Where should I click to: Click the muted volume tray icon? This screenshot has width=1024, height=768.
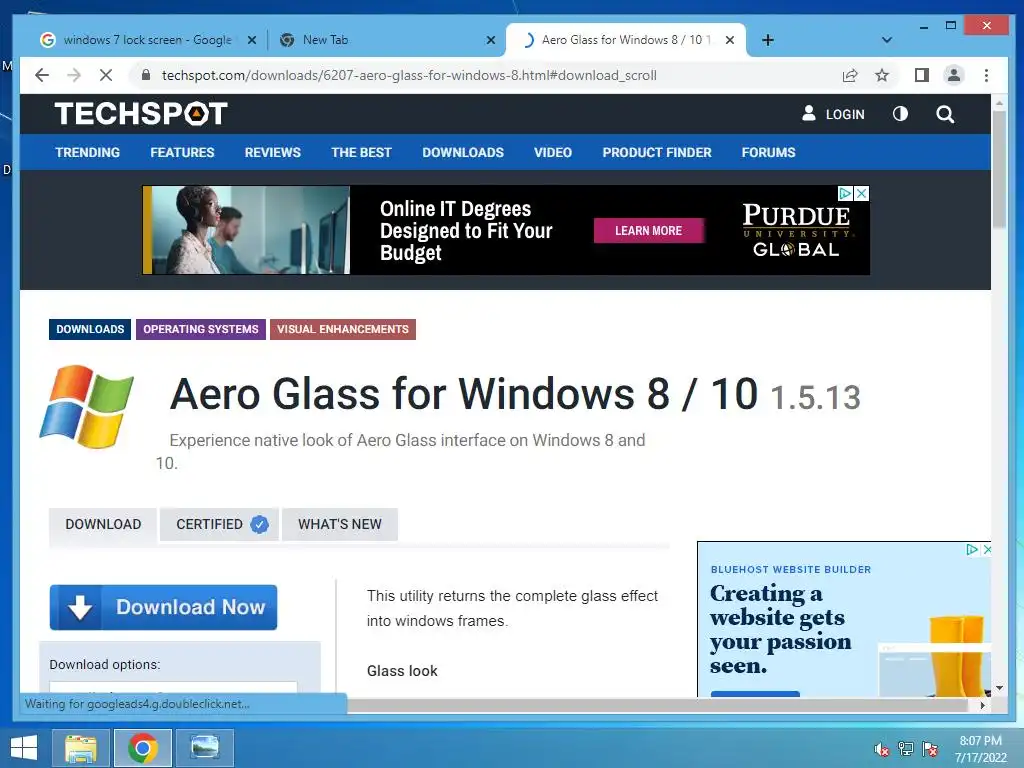[882, 749]
